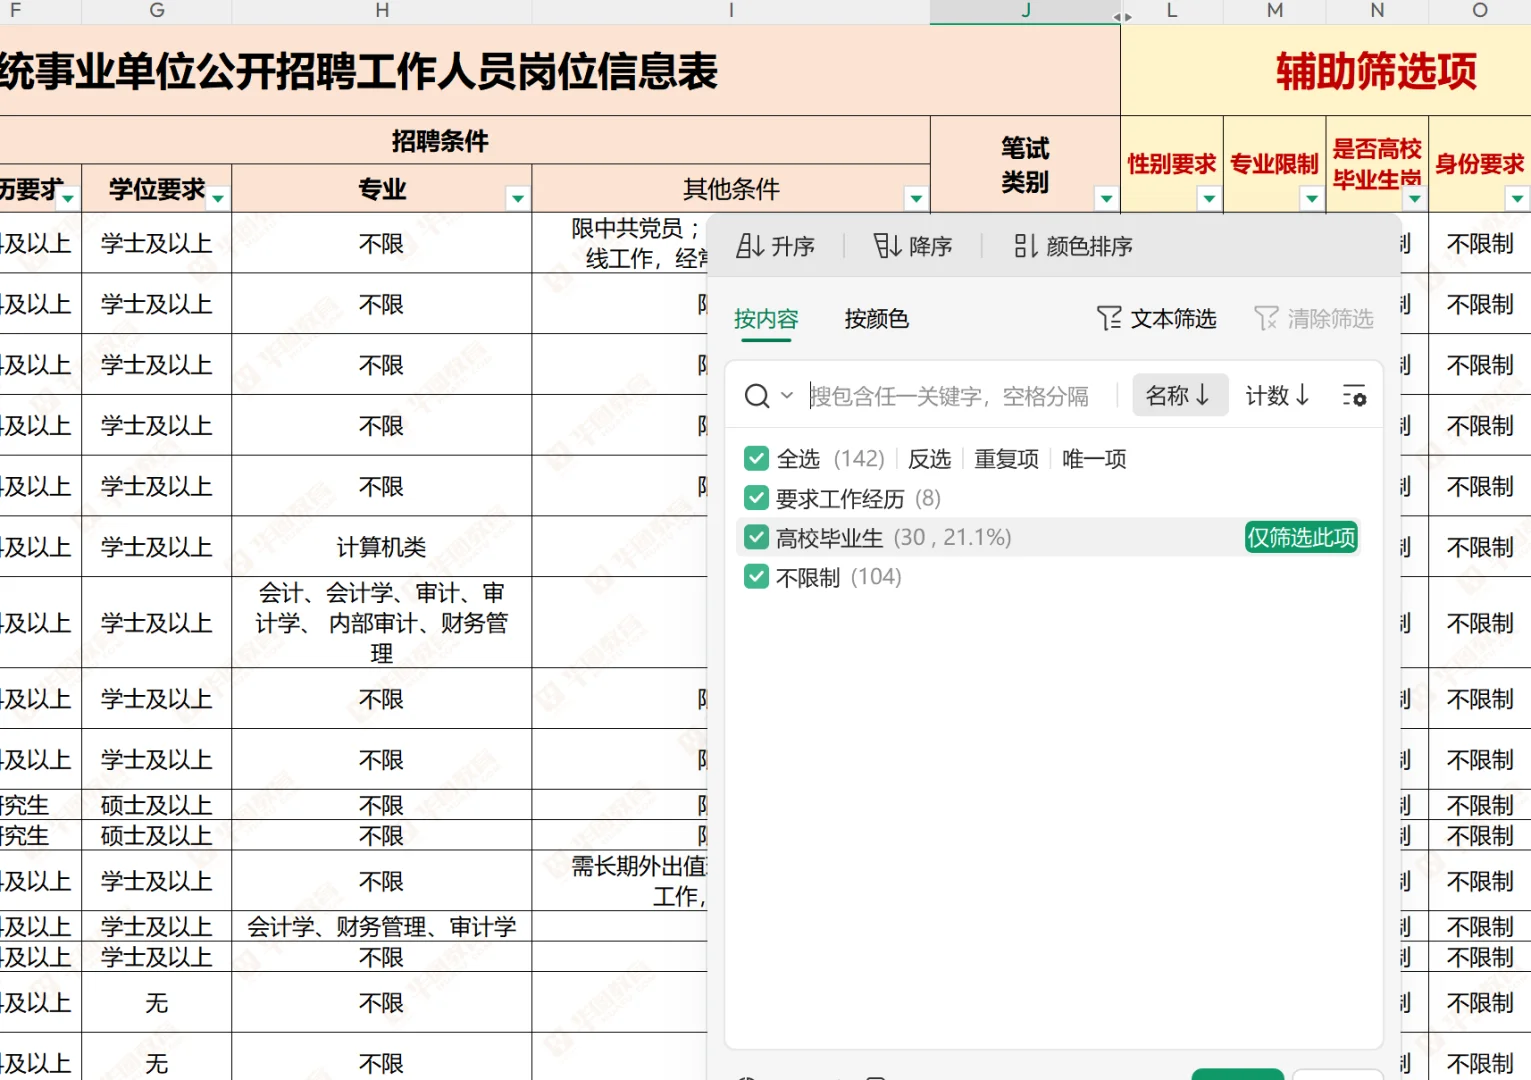1531x1080 pixels.
Task: Click 辅助筛选项 header cell
Action: pyautogui.click(x=1326, y=70)
